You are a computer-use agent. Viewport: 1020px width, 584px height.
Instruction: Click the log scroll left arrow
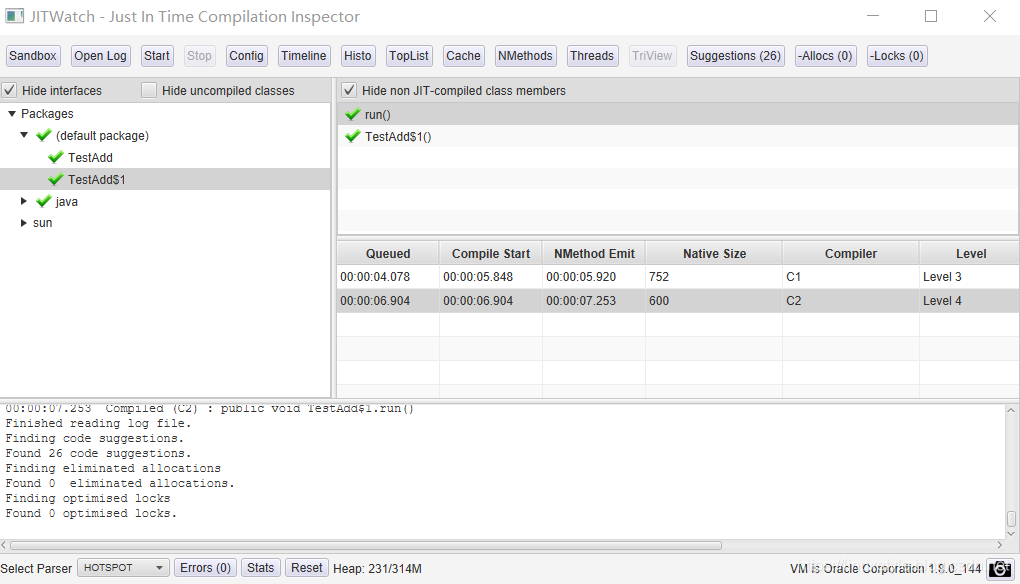[x=4, y=545]
